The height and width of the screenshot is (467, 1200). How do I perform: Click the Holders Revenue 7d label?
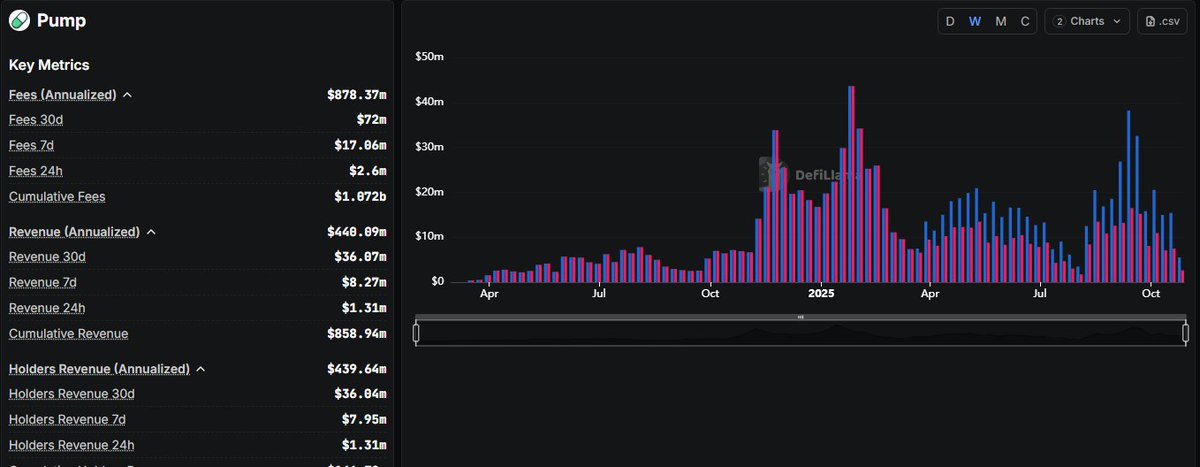pyautogui.click(x=67, y=419)
